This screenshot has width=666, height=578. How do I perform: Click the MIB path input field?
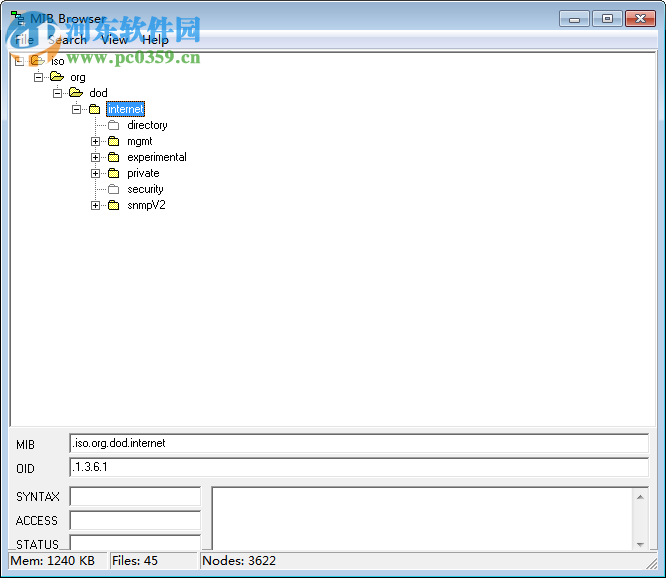pos(359,443)
